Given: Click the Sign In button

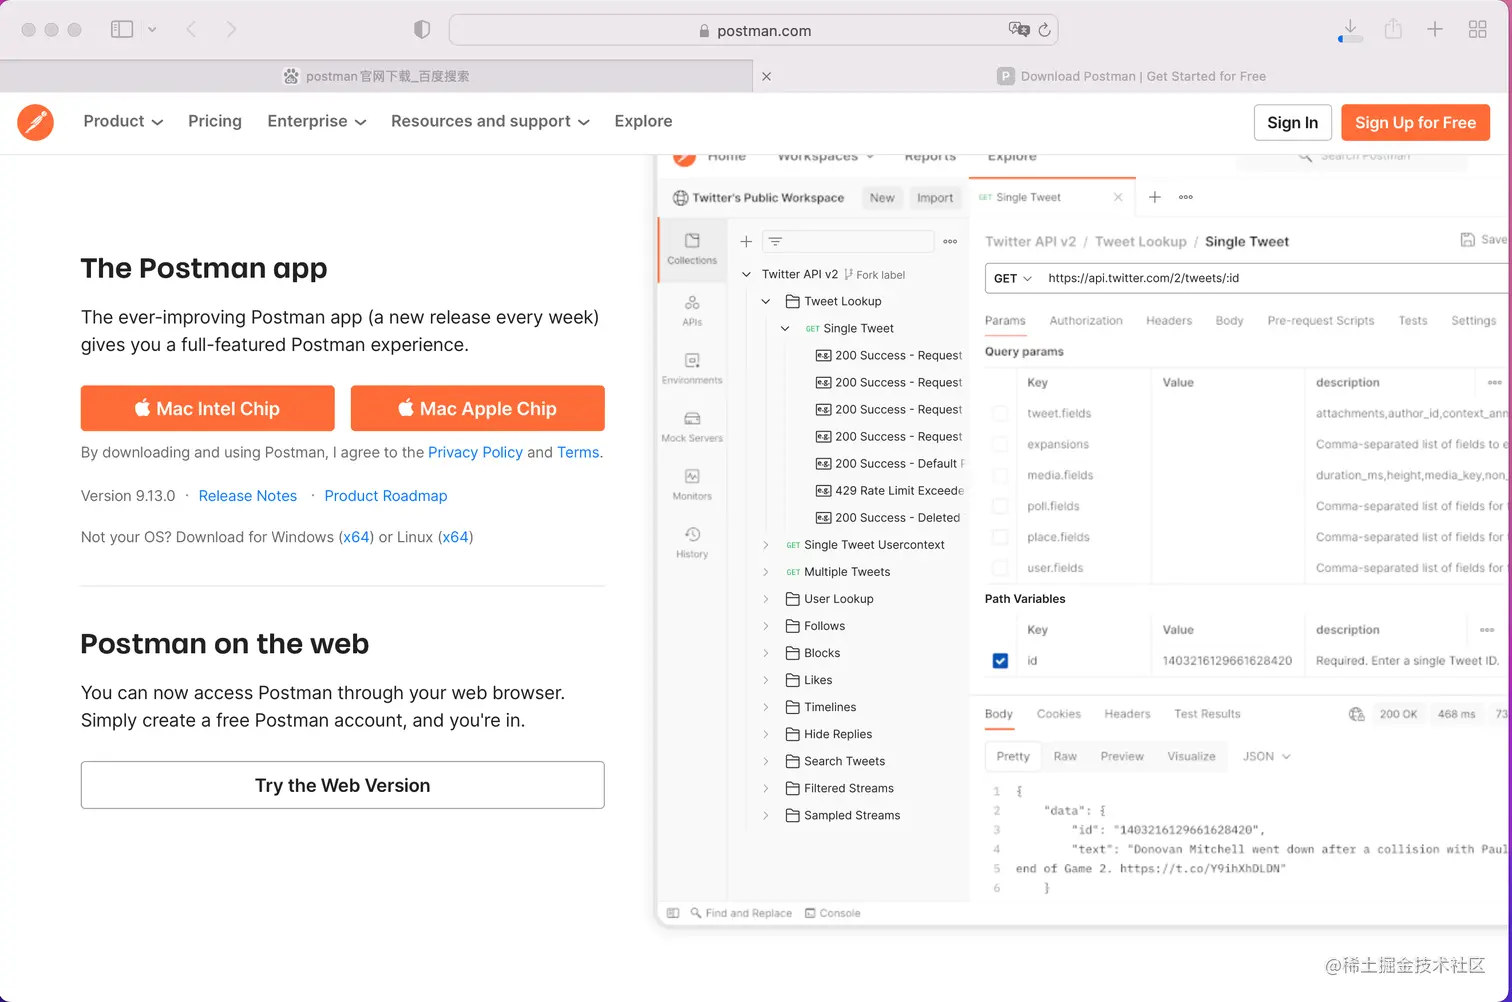Looking at the screenshot, I should (1292, 122).
